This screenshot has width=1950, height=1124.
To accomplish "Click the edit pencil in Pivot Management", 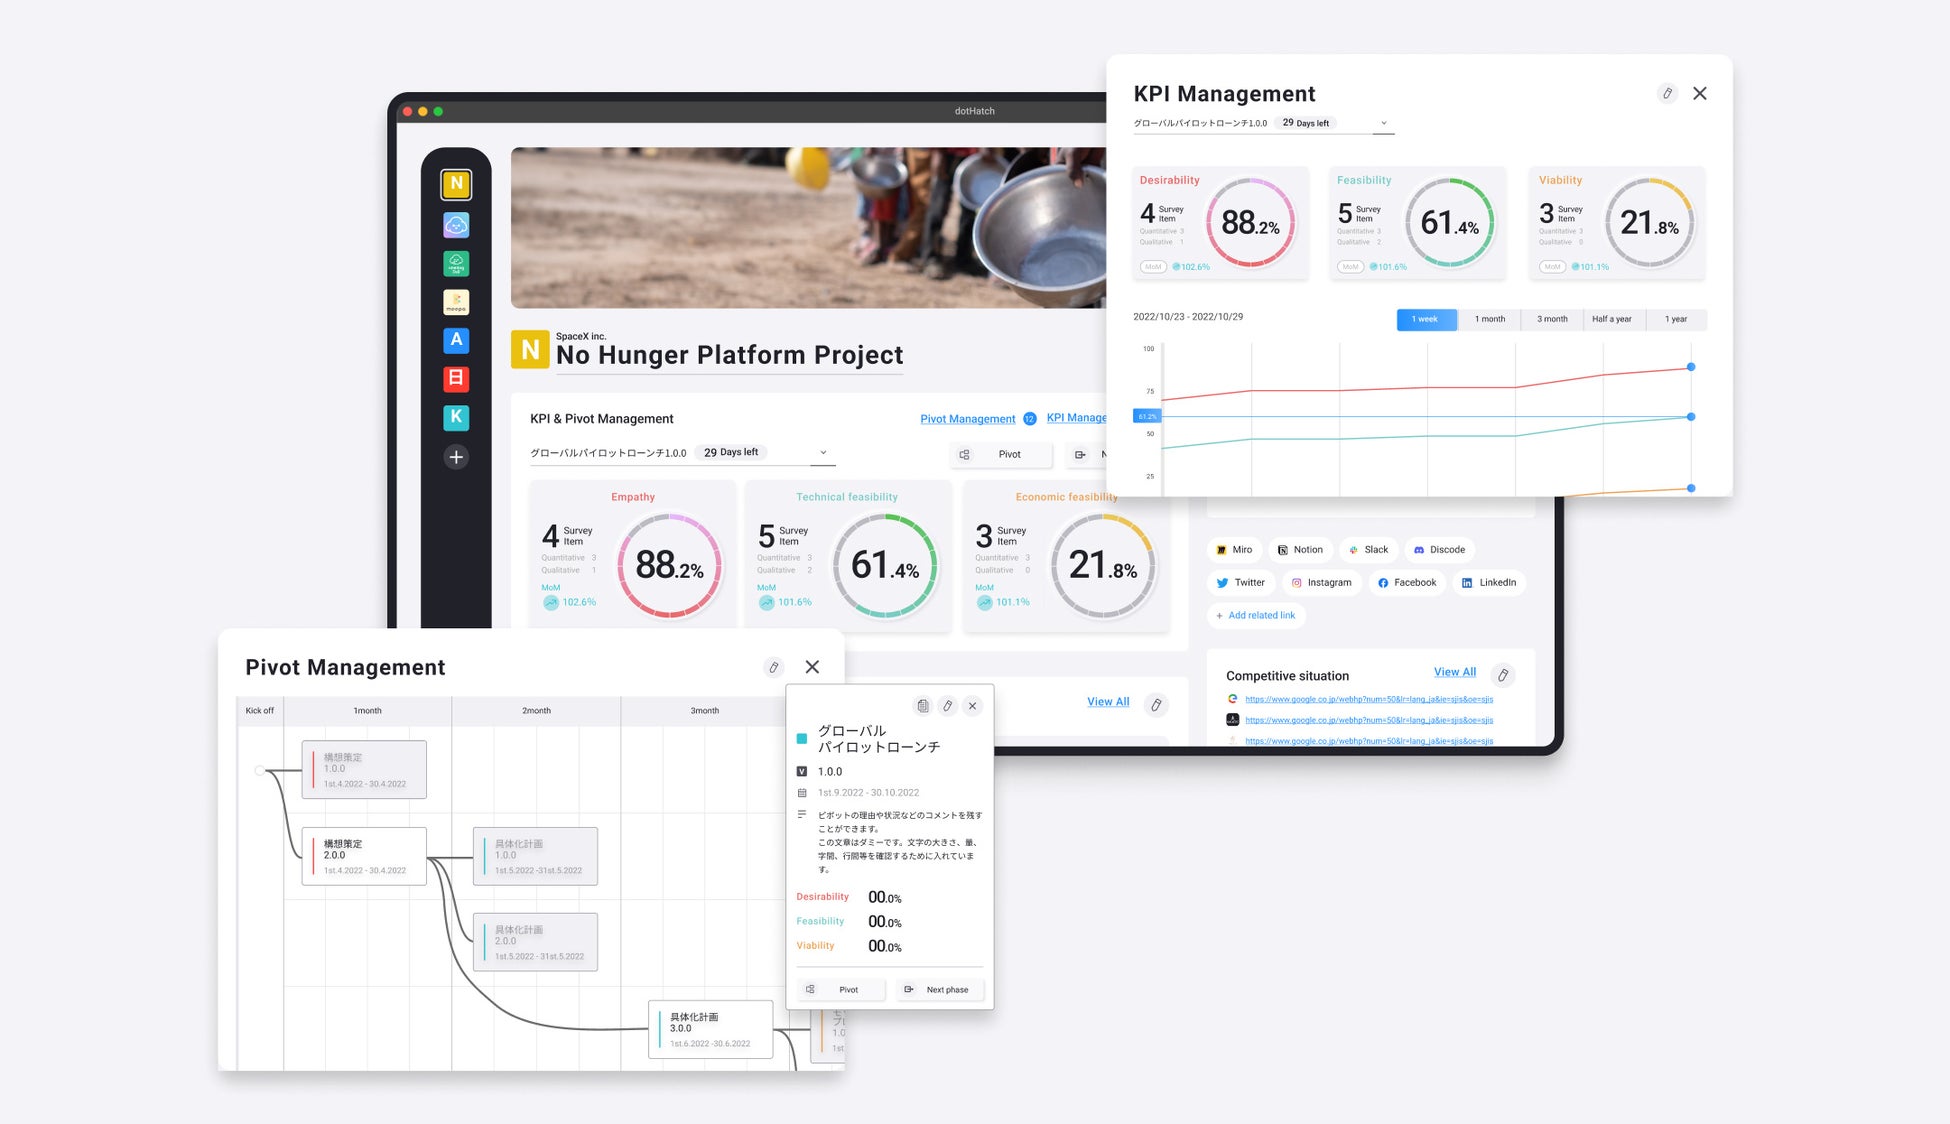I will point(773,667).
